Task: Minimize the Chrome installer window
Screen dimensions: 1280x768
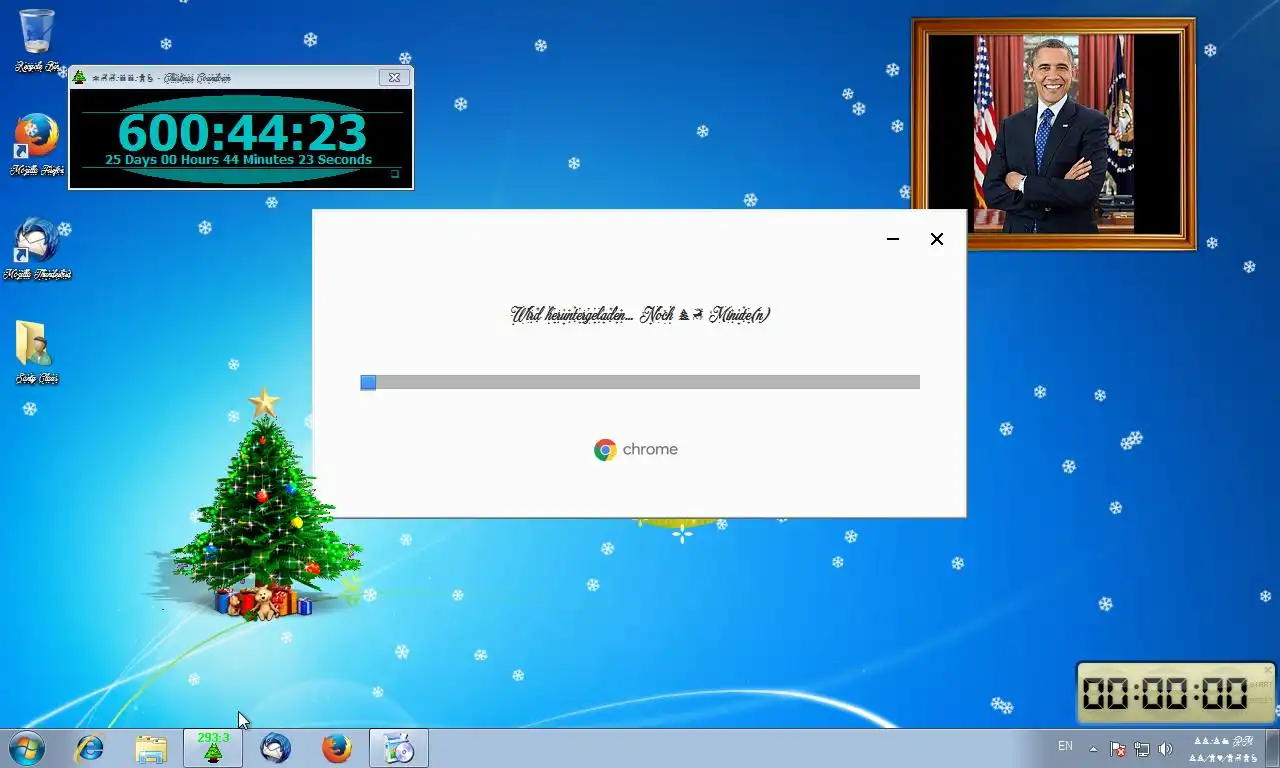Action: [x=893, y=239]
